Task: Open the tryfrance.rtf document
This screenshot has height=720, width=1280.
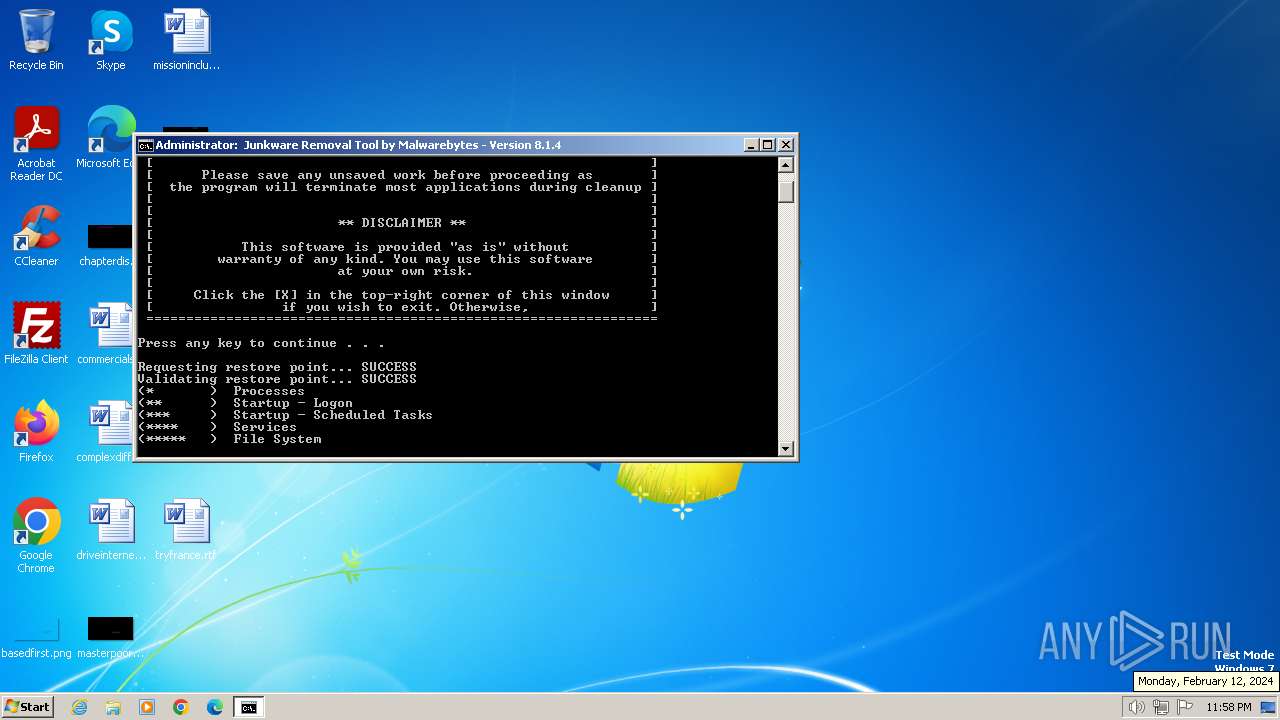Action: click(x=186, y=530)
